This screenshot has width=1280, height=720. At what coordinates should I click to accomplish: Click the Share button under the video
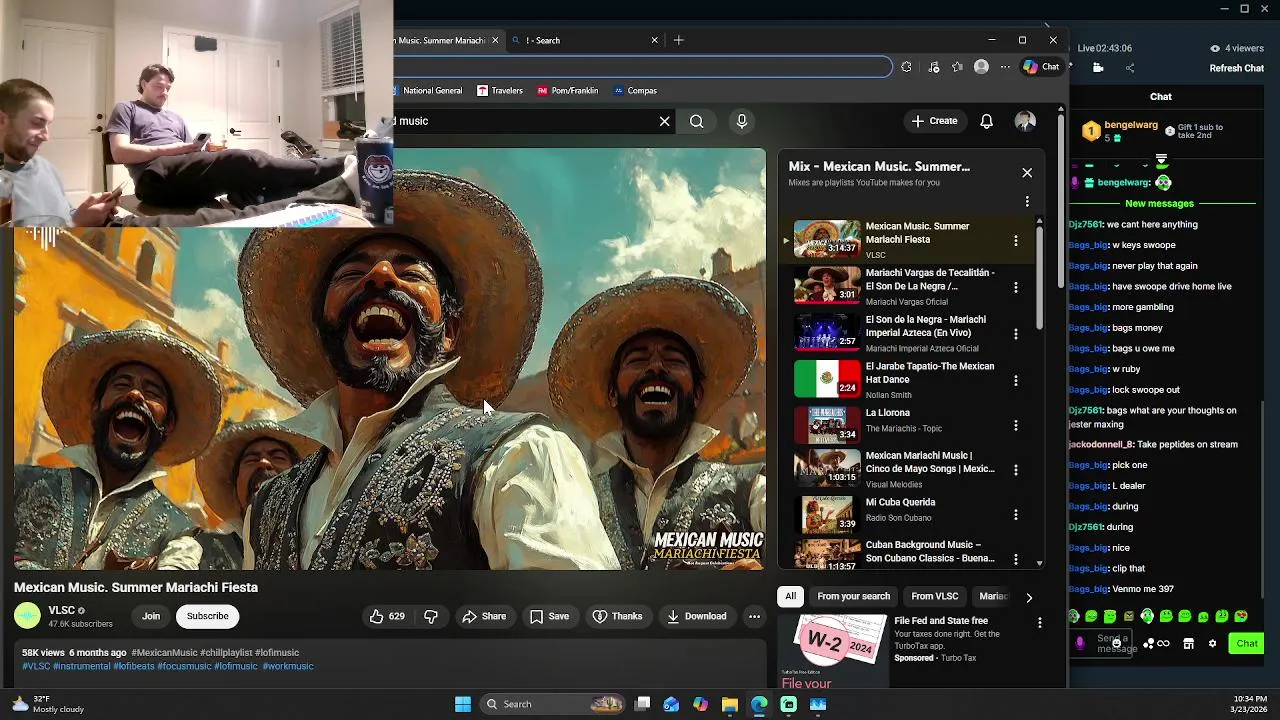[484, 616]
